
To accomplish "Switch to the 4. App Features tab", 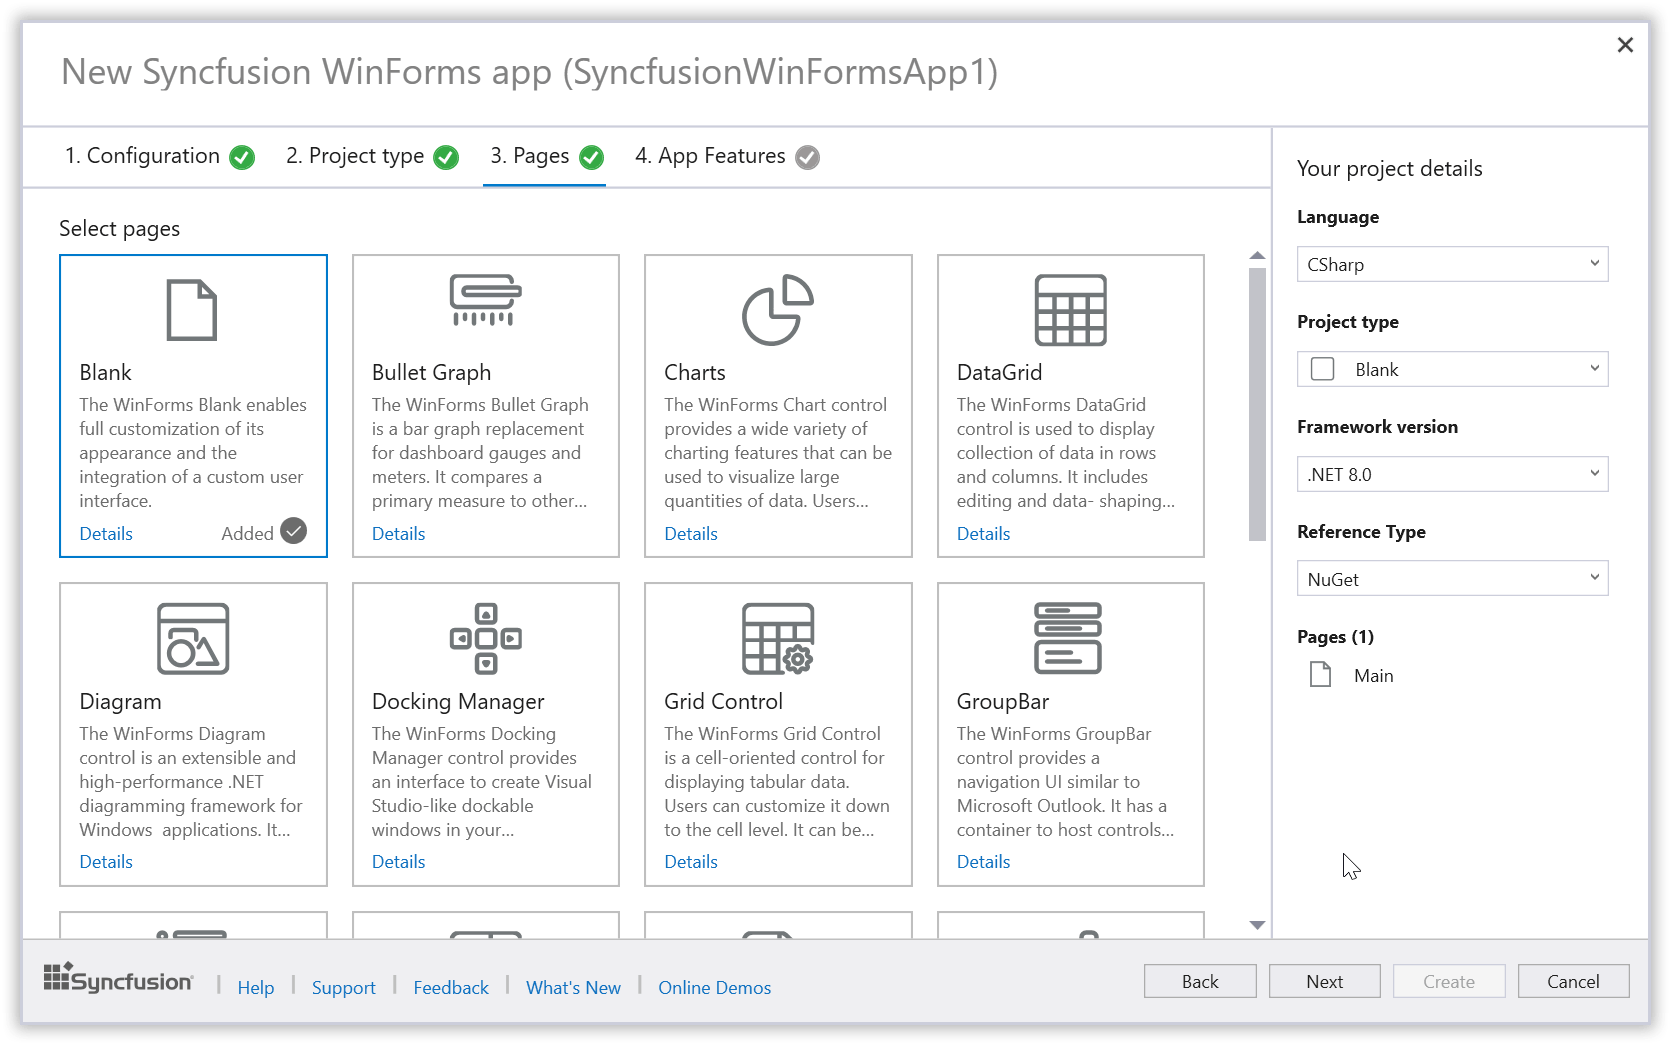I will (x=726, y=156).
